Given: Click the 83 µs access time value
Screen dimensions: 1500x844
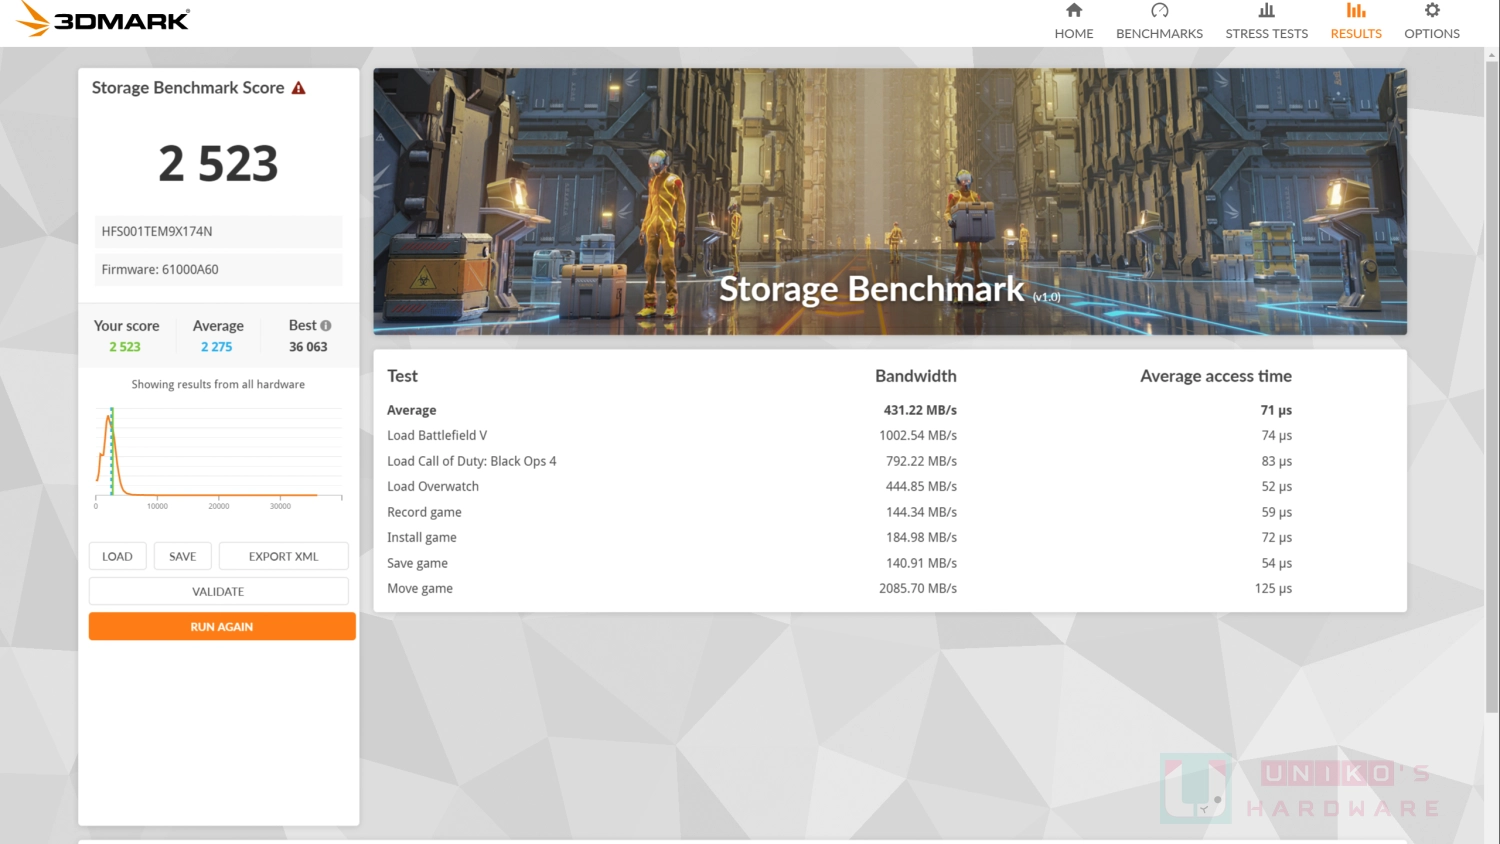Looking at the screenshot, I should coord(1277,461).
